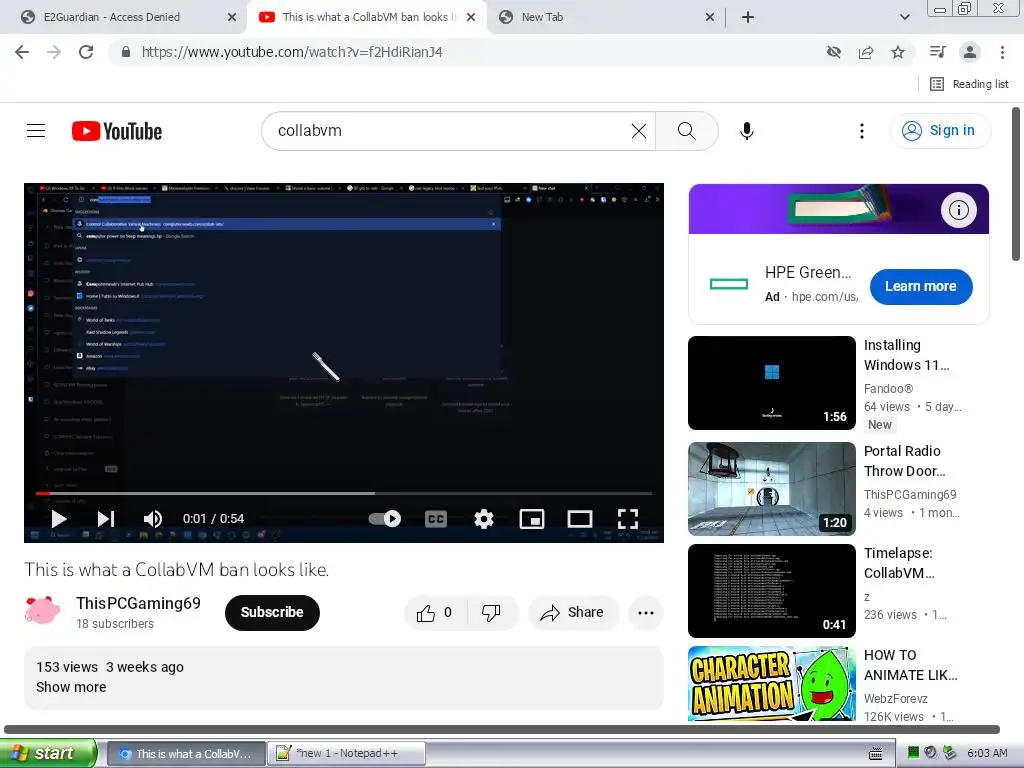The height and width of the screenshot is (768, 1024).
Task: Enter full screen mode
Action: (628, 519)
